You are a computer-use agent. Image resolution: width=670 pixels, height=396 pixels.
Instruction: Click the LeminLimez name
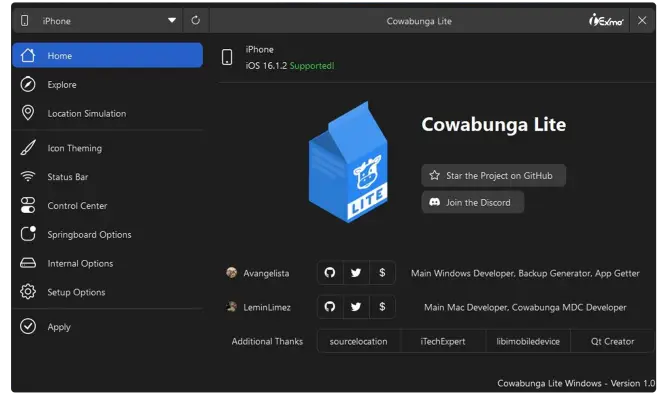click(x=267, y=307)
